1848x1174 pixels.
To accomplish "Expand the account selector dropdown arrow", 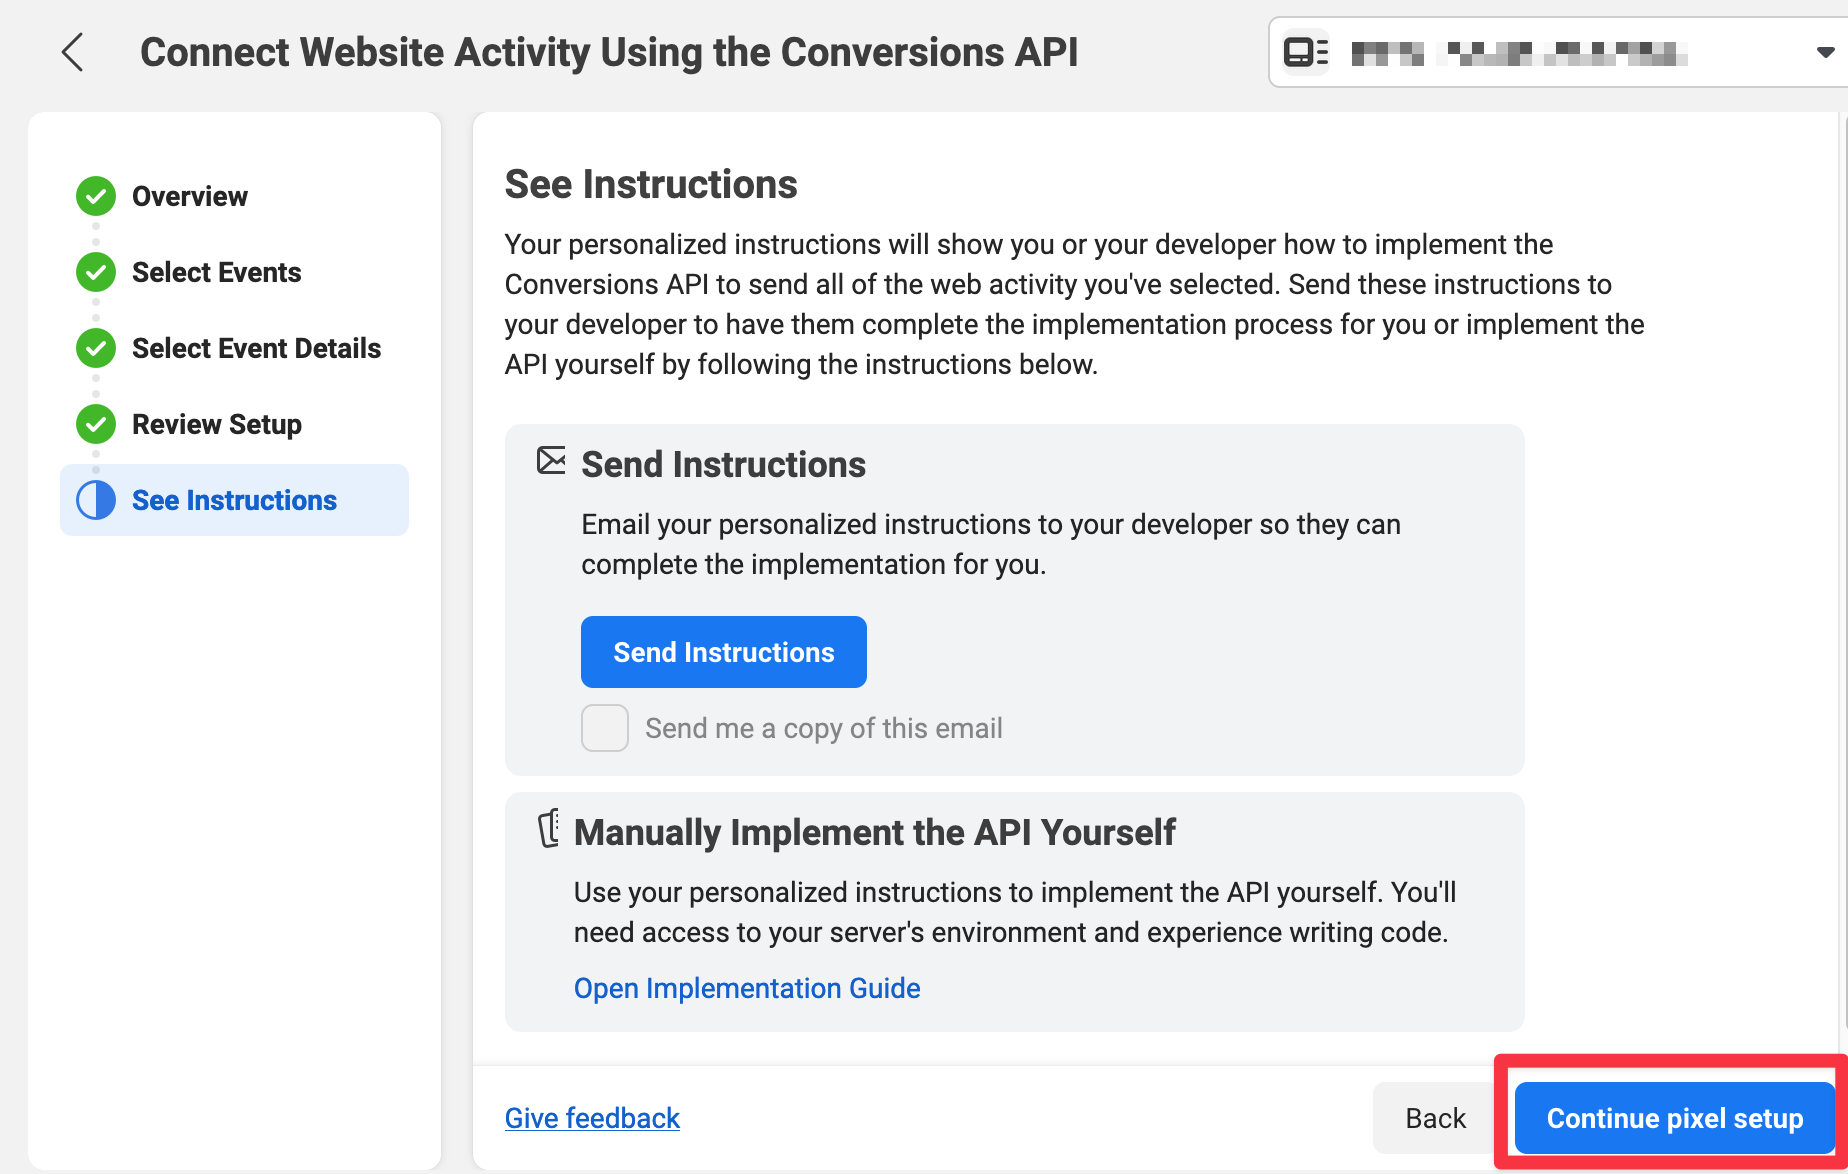I will [1825, 52].
